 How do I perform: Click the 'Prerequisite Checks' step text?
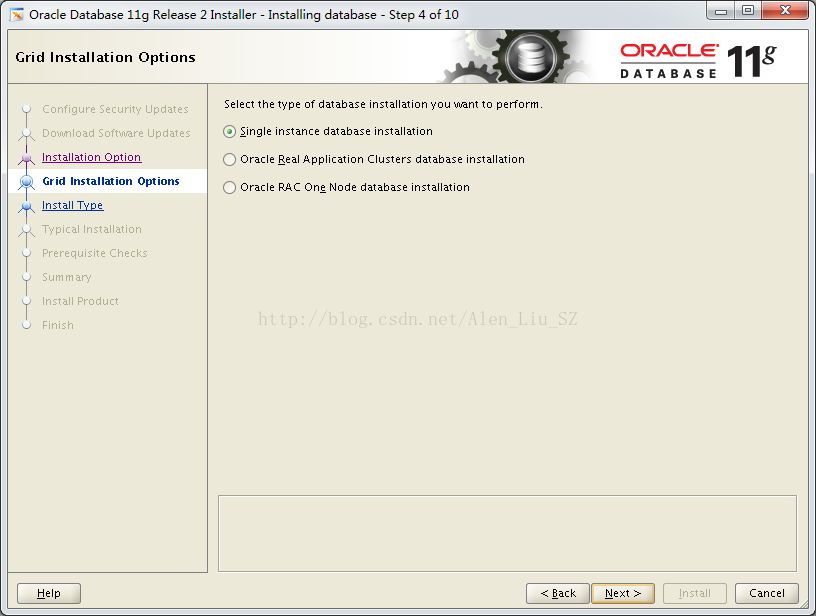click(95, 253)
